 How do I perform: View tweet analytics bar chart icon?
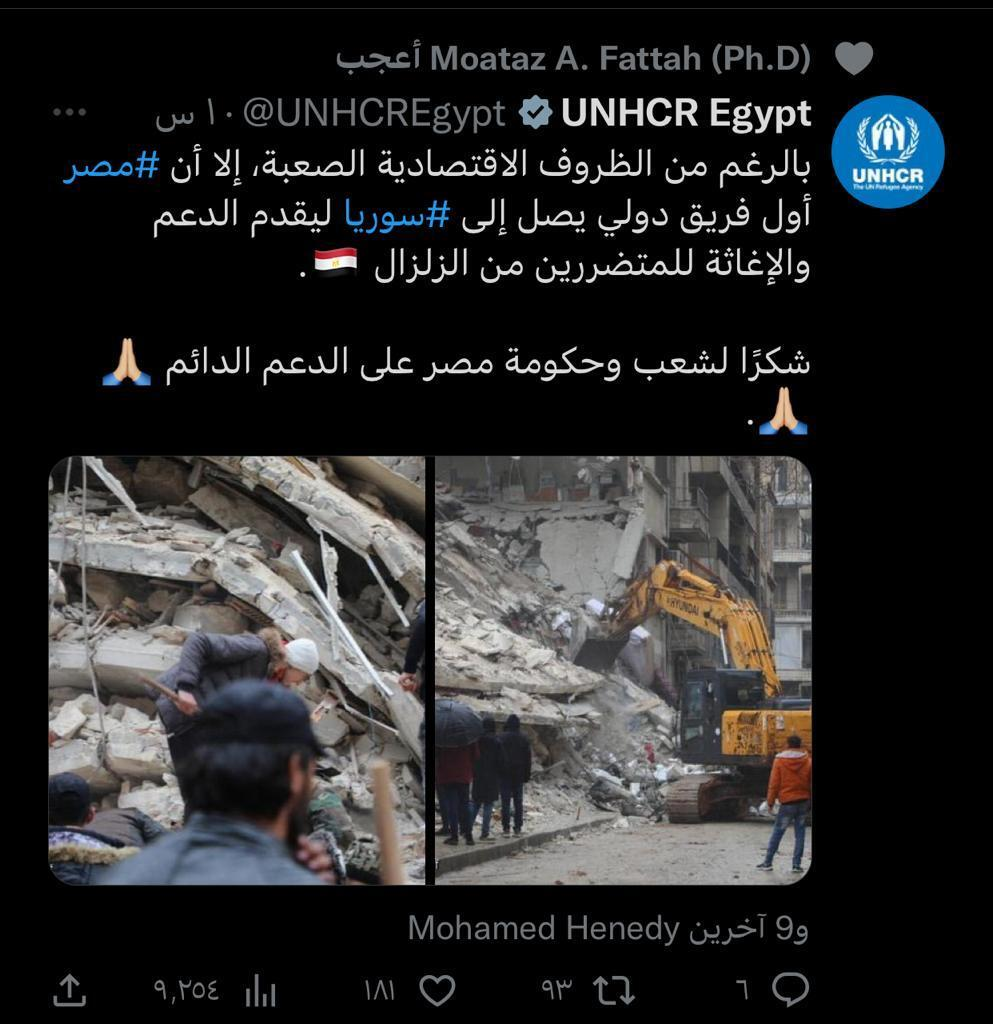[260, 991]
